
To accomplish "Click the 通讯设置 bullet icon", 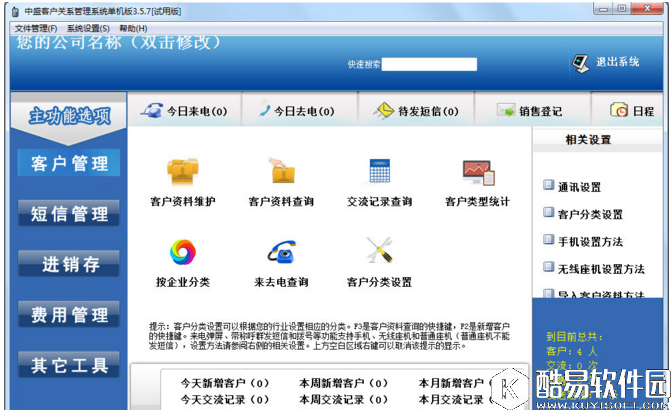I will (x=548, y=185).
